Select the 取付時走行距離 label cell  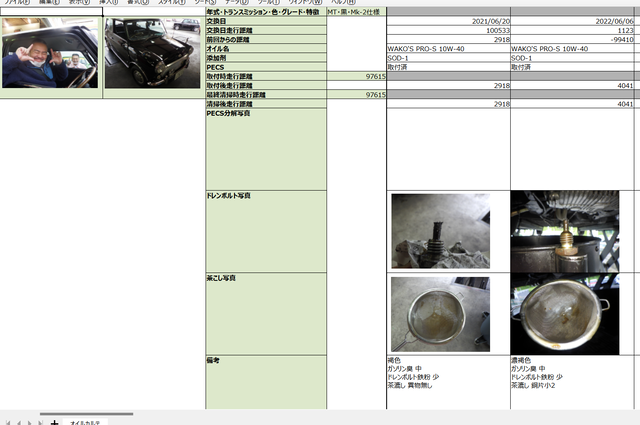(x=266, y=76)
